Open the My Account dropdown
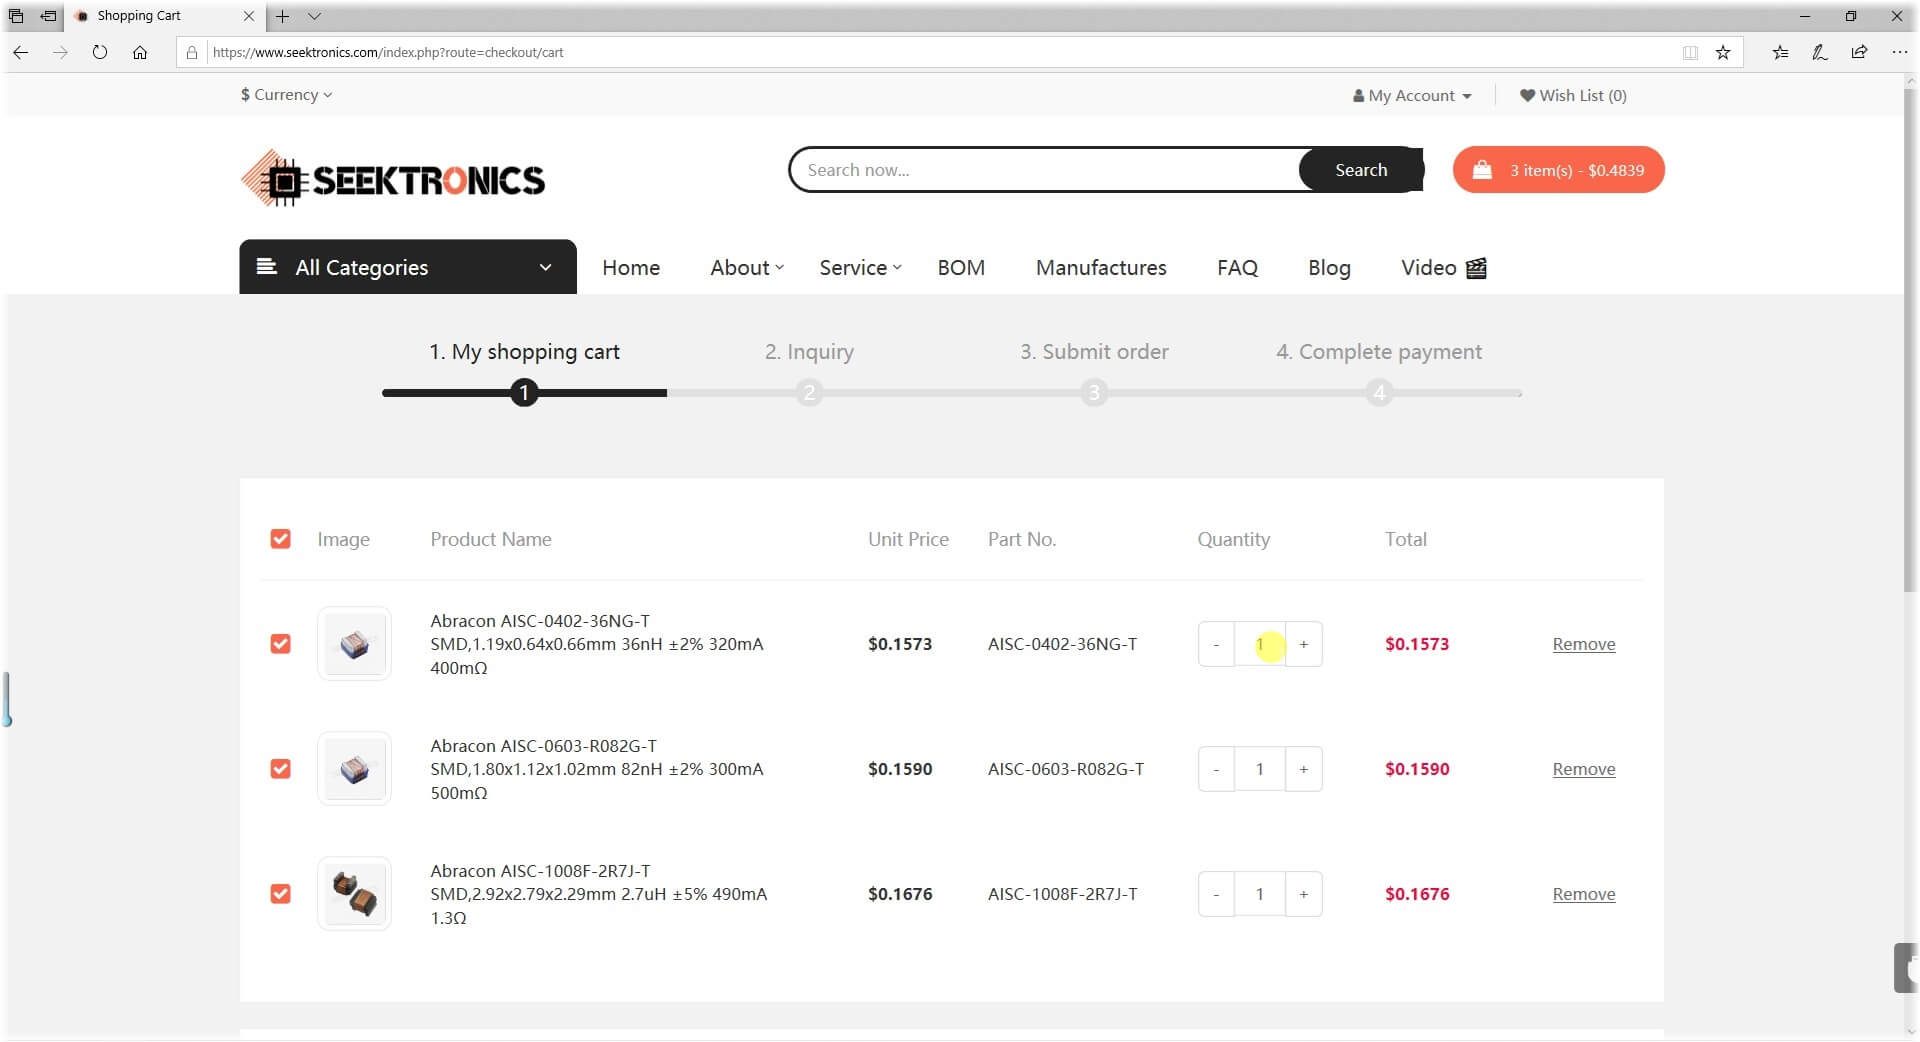 [x=1412, y=95]
